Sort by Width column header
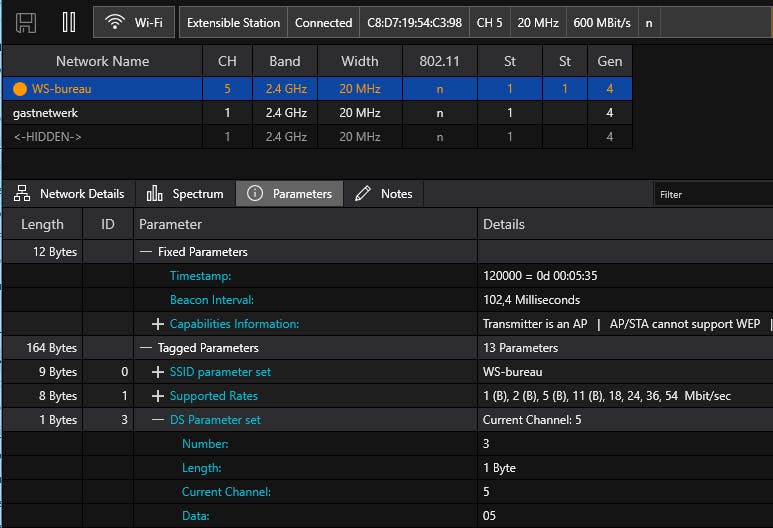This screenshot has width=773, height=528. pyautogui.click(x=360, y=61)
